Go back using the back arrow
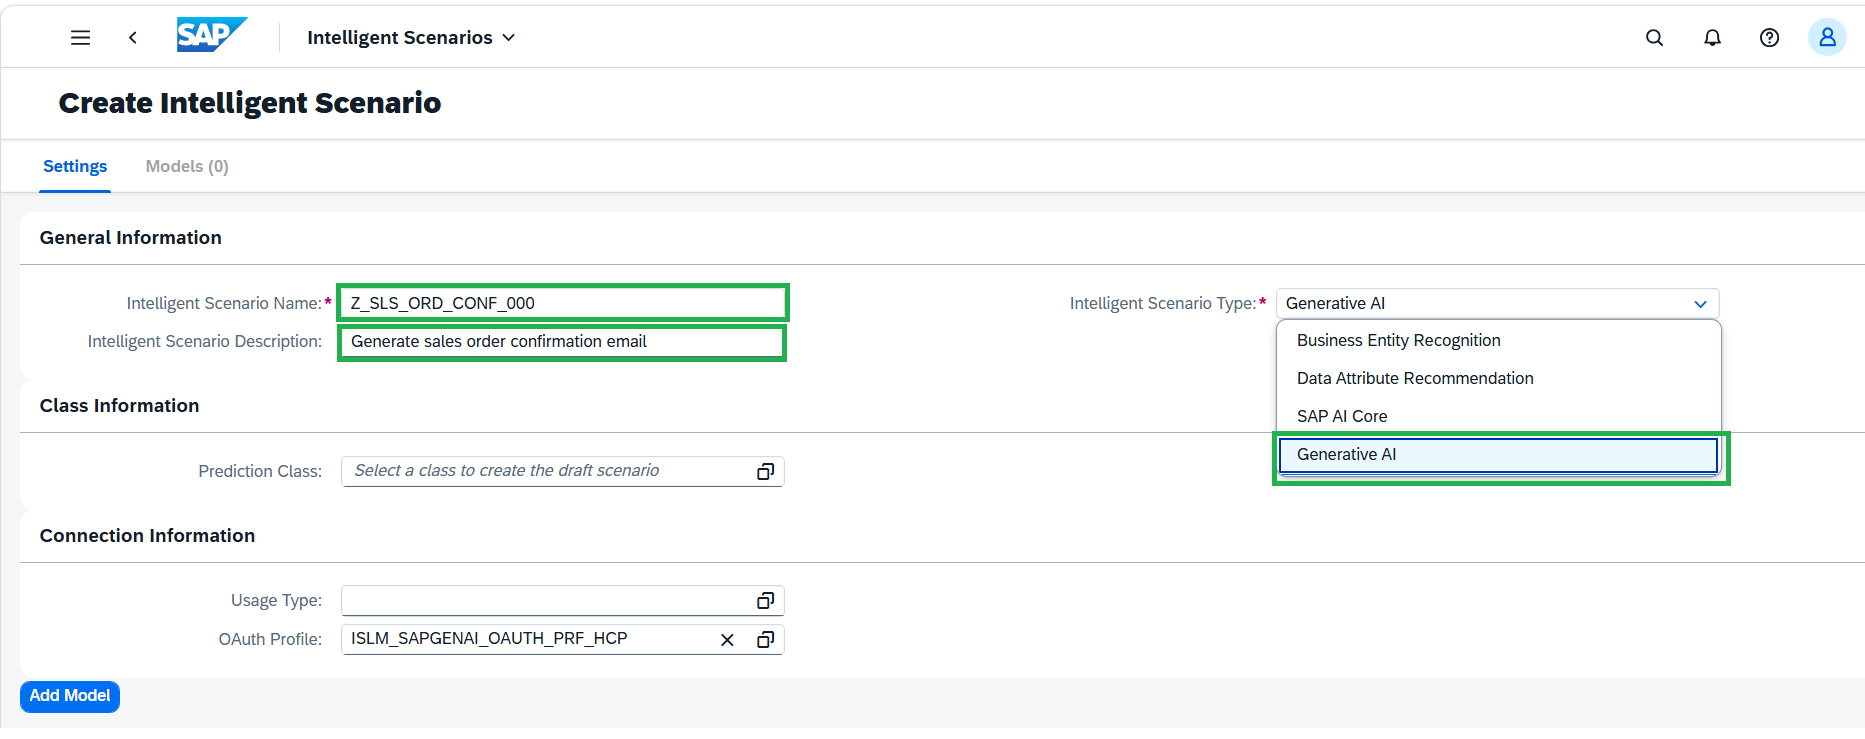The height and width of the screenshot is (739, 1865). point(133,37)
